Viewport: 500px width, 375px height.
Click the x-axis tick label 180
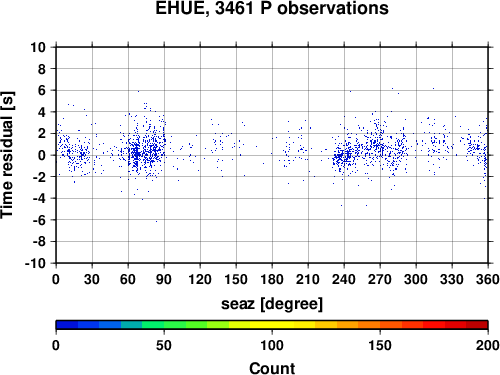(x=272, y=279)
